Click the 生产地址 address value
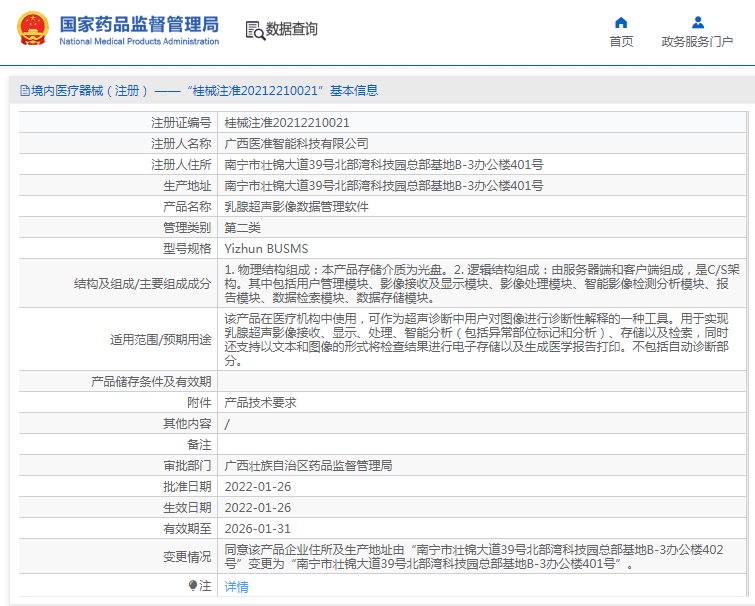Viewport: 755px width, 606px height. point(384,186)
